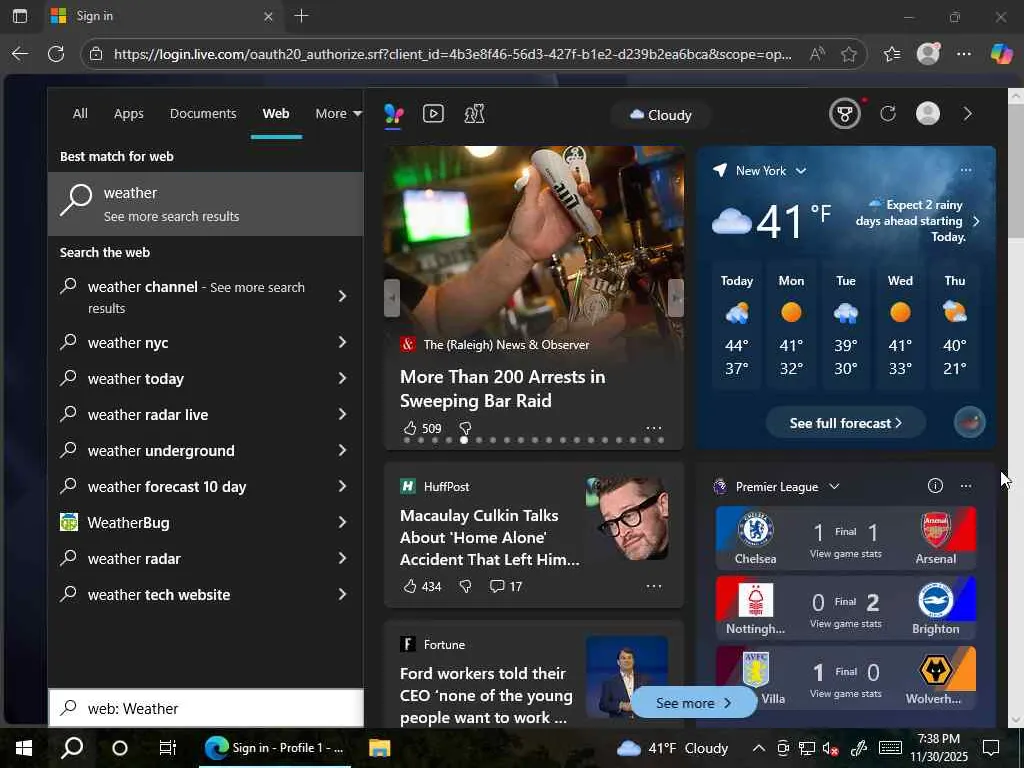Reload the page in Edge

[56, 54]
